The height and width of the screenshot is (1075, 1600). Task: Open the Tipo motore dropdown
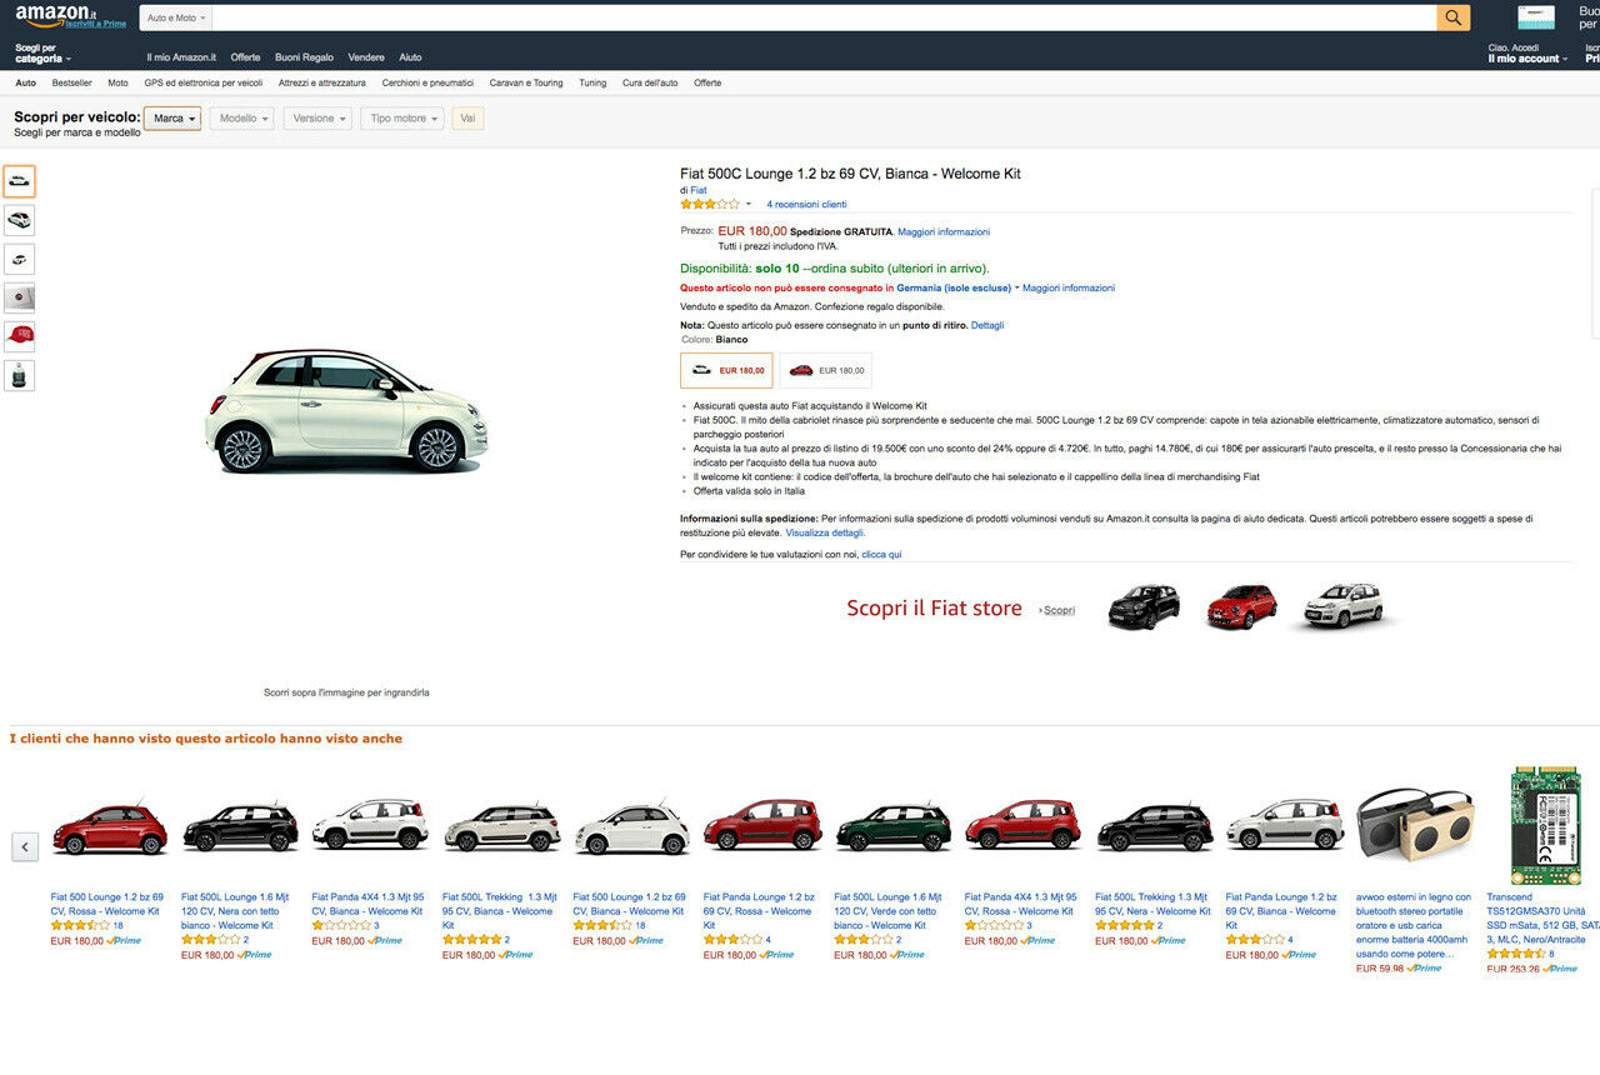pos(403,118)
